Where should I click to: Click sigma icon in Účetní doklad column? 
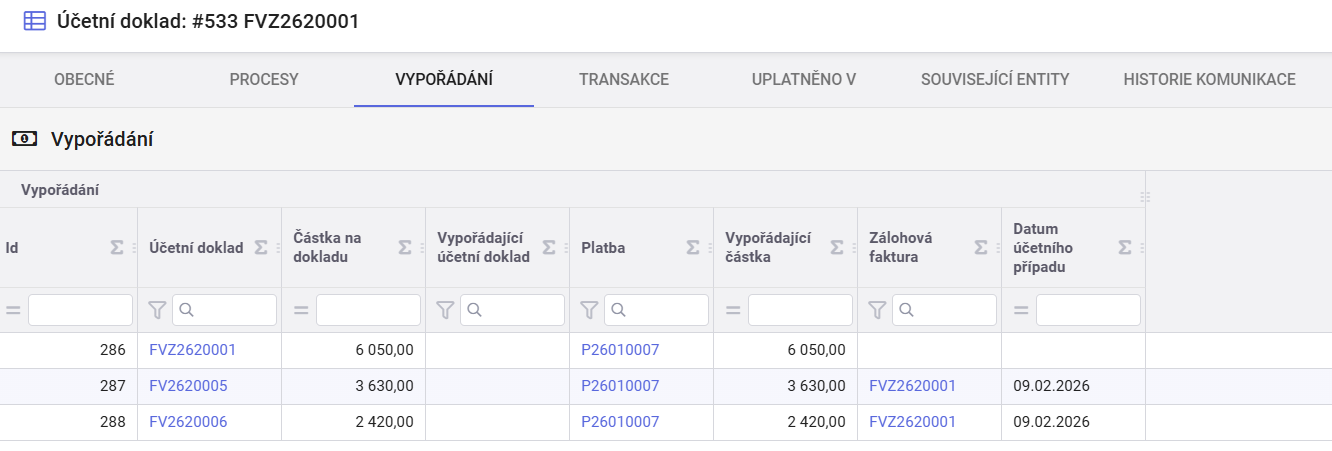(x=261, y=248)
